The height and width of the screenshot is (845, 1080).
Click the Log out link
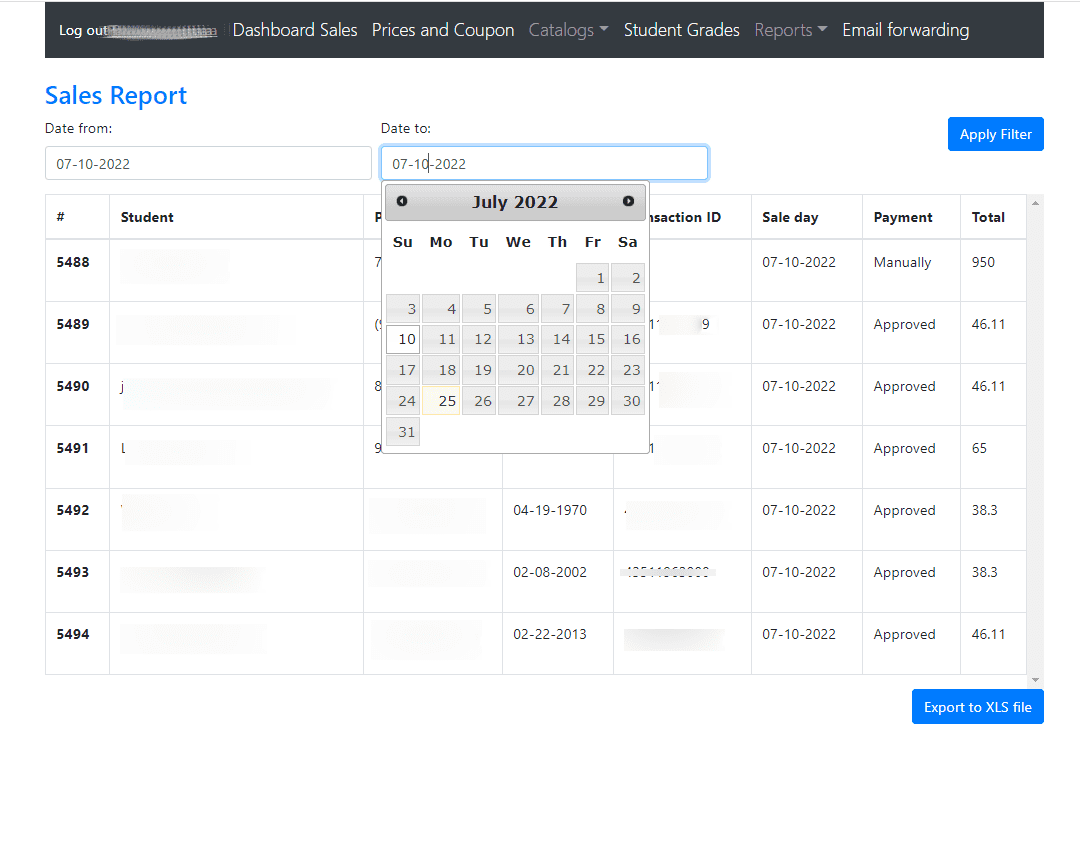pos(80,30)
